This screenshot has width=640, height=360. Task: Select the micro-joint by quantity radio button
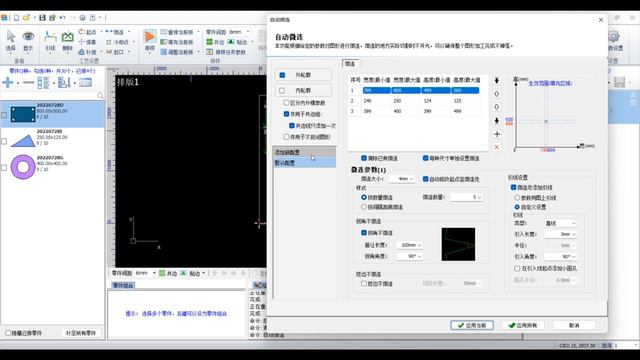click(x=364, y=197)
